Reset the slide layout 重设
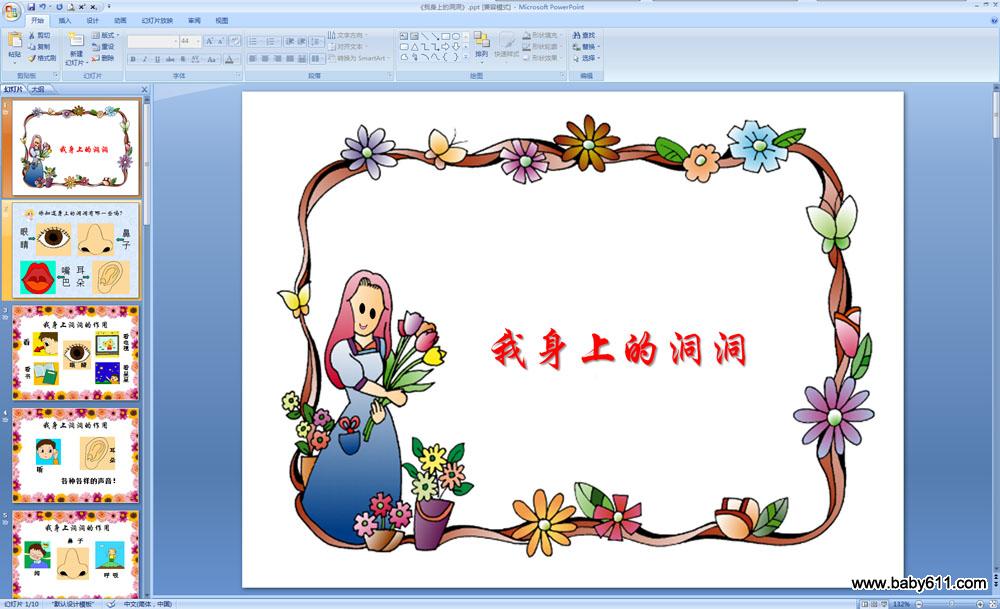1000x609 pixels. [103, 47]
